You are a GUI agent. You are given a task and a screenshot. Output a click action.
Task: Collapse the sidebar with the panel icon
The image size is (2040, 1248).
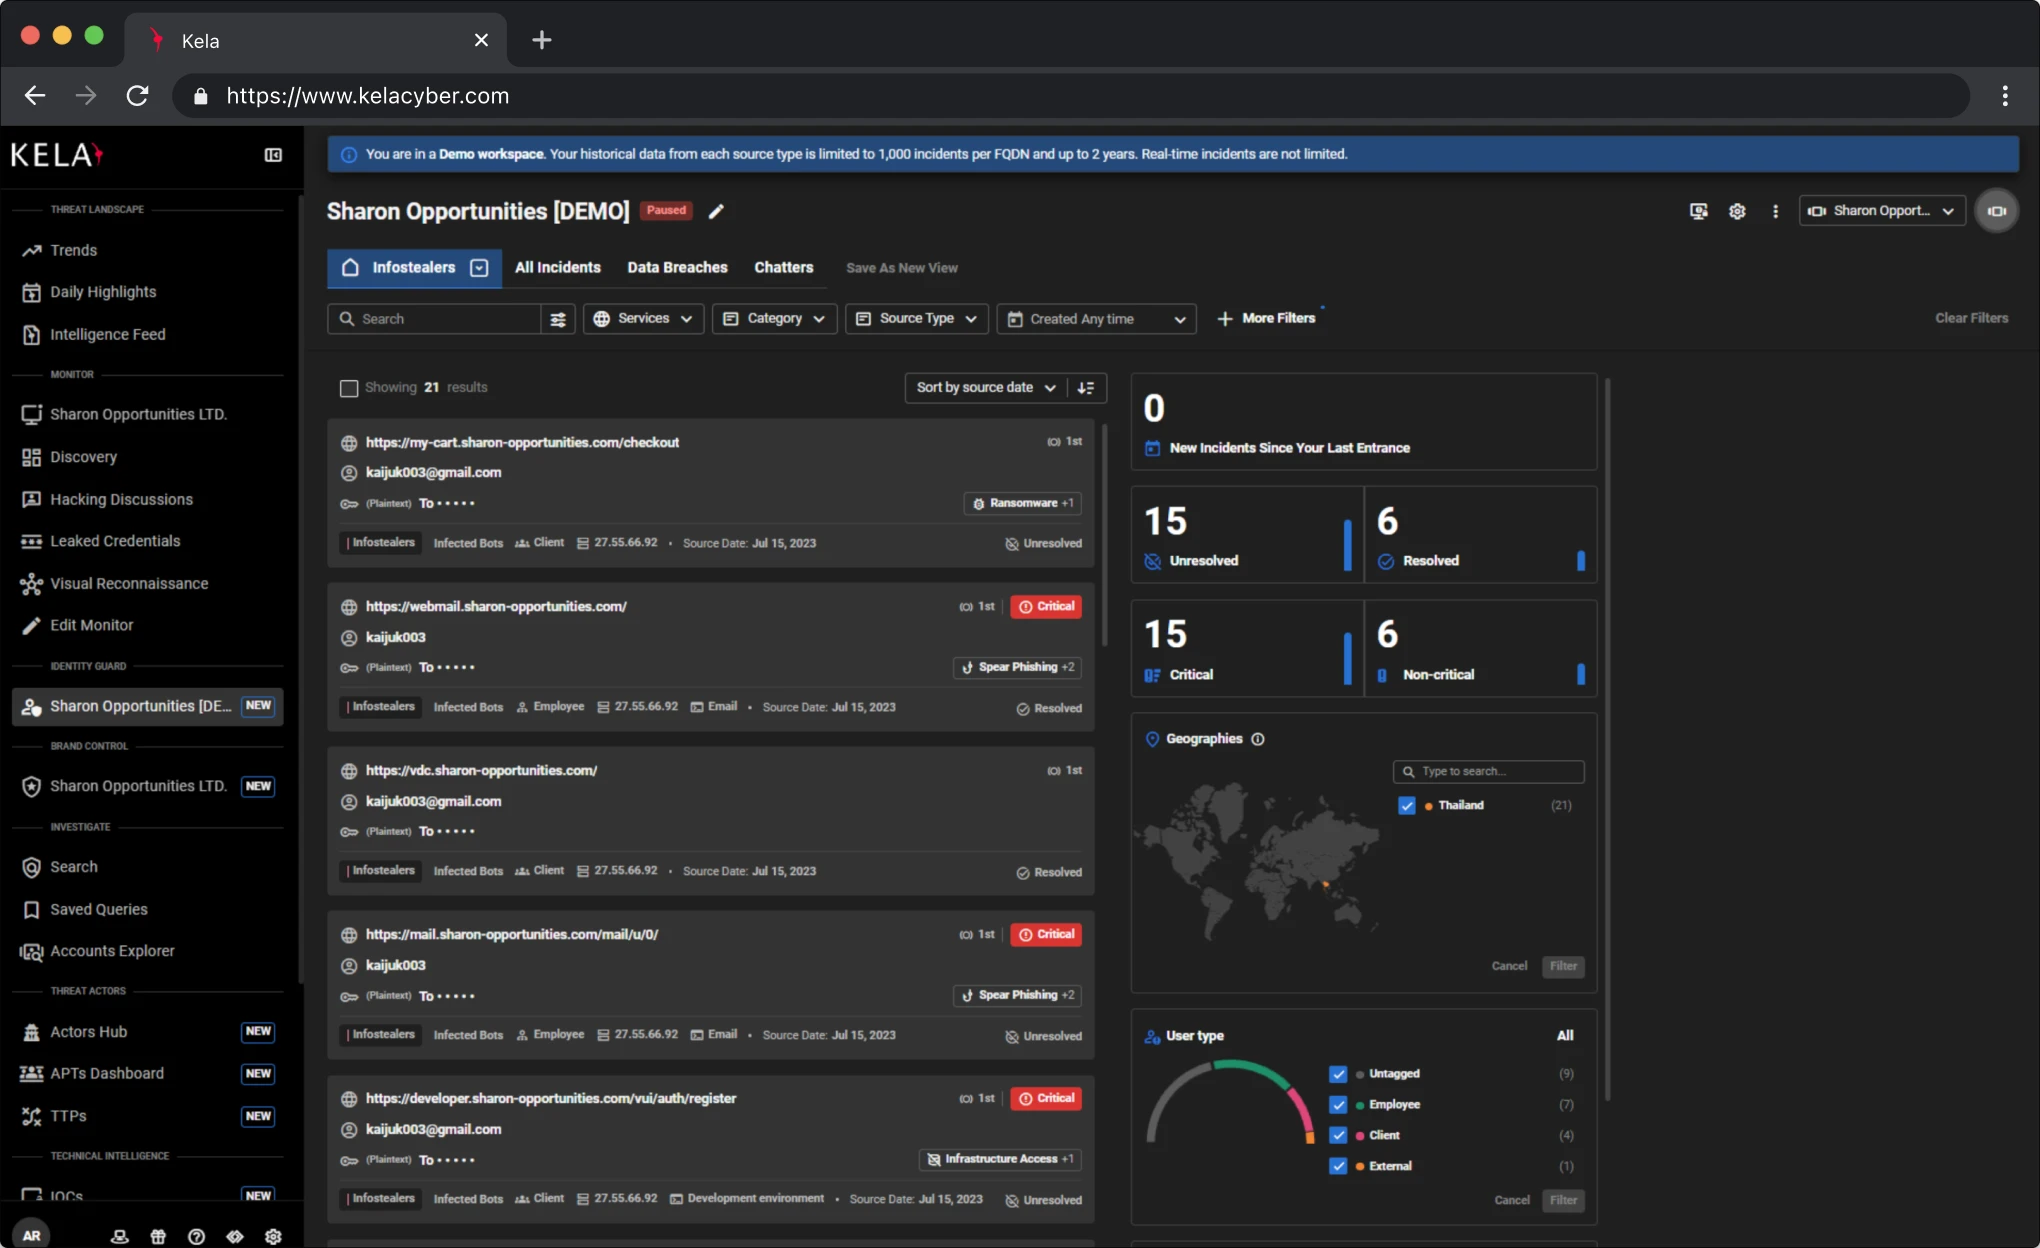pyautogui.click(x=273, y=155)
